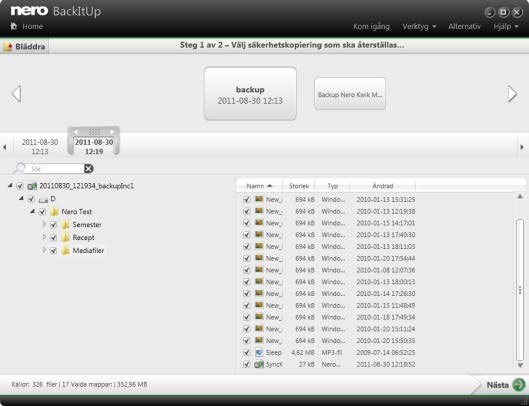529x406 pixels.
Task: Click the backup set icon in tree
Action: point(32,186)
